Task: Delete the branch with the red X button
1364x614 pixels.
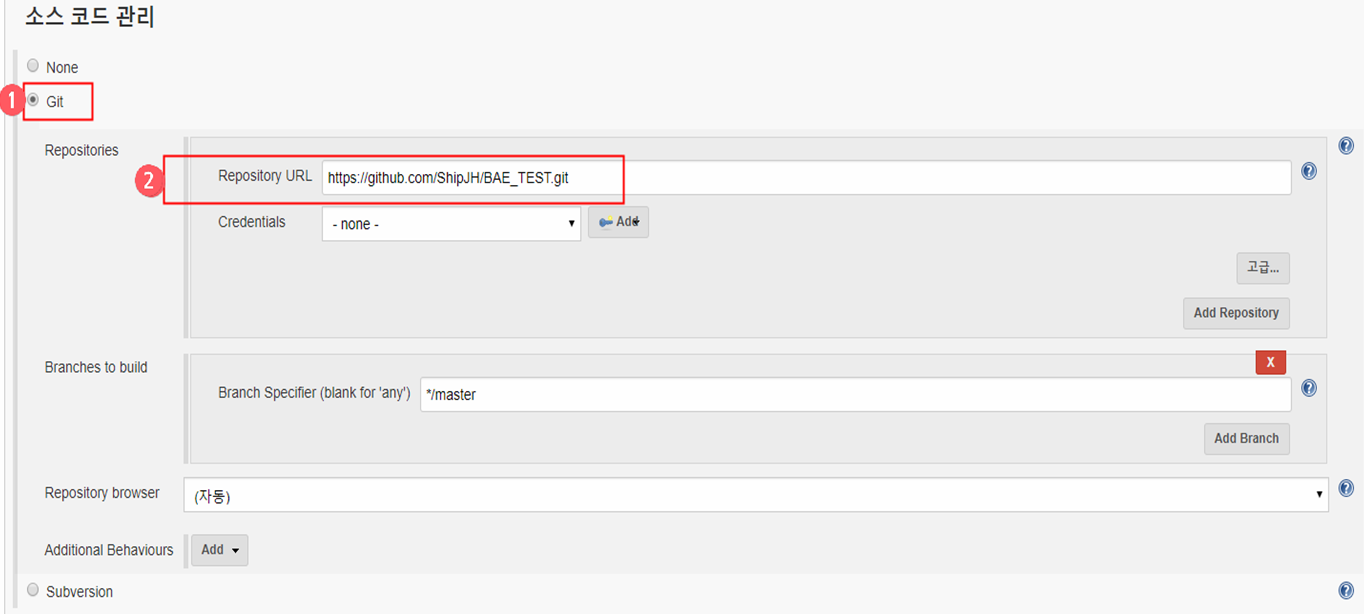Action: tap(1270, 362)
